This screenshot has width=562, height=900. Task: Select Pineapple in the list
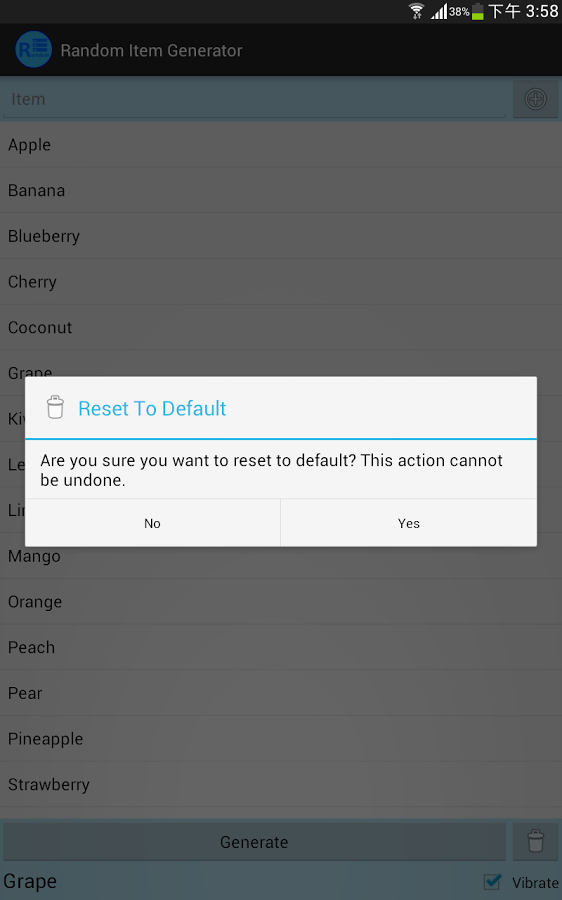tap(281, 739)
